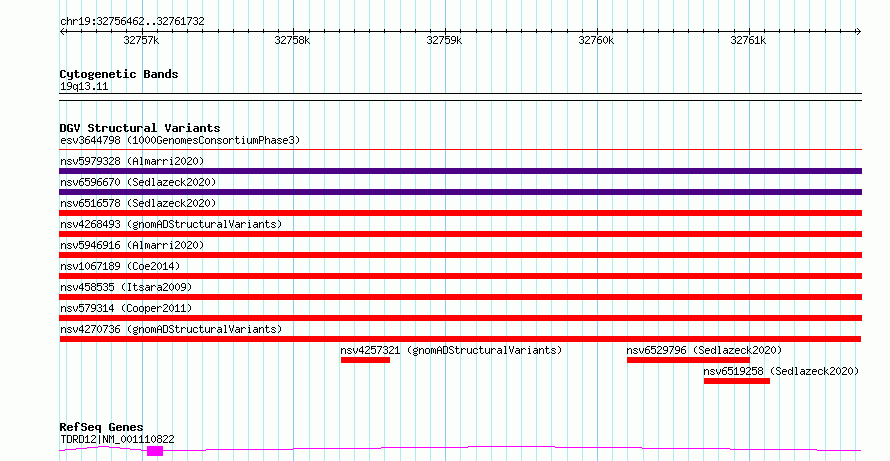Click the magenta TDRD12 exon box
This screenshot has width=890, height=461.
(x=155, y=451)
